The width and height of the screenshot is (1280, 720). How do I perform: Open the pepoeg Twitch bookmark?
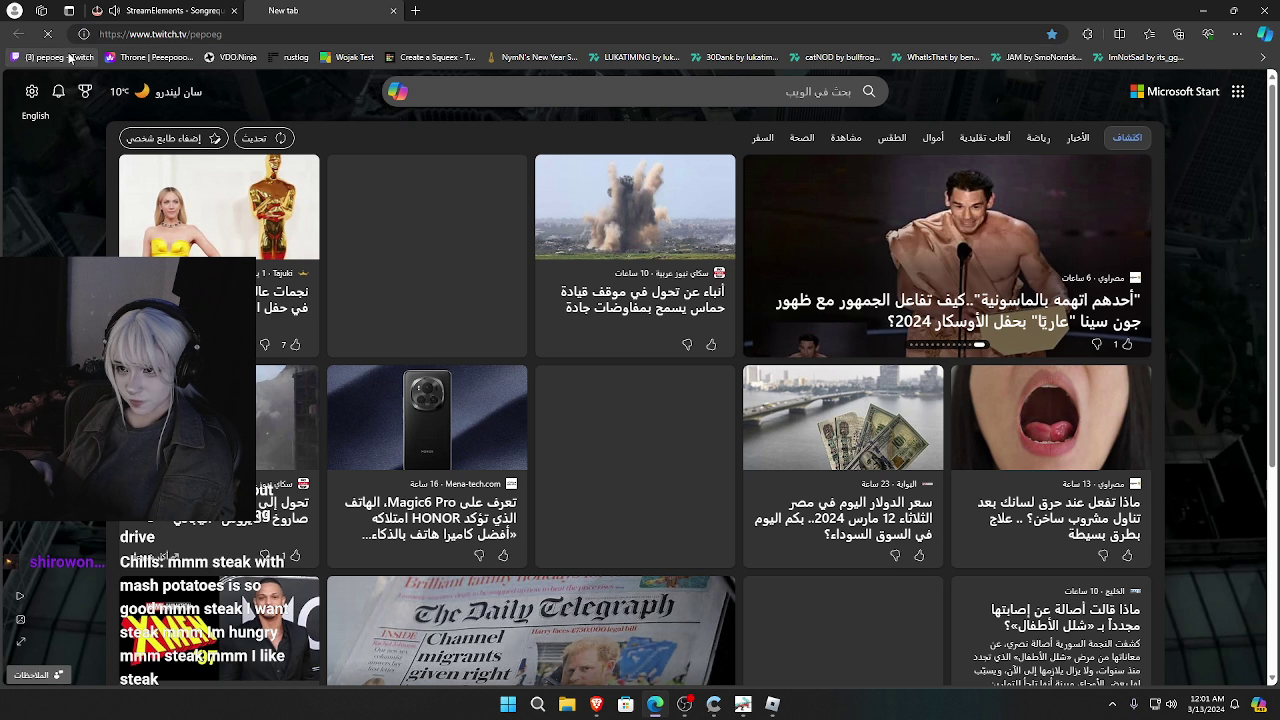pyautogui.click(x=52, y=57)
